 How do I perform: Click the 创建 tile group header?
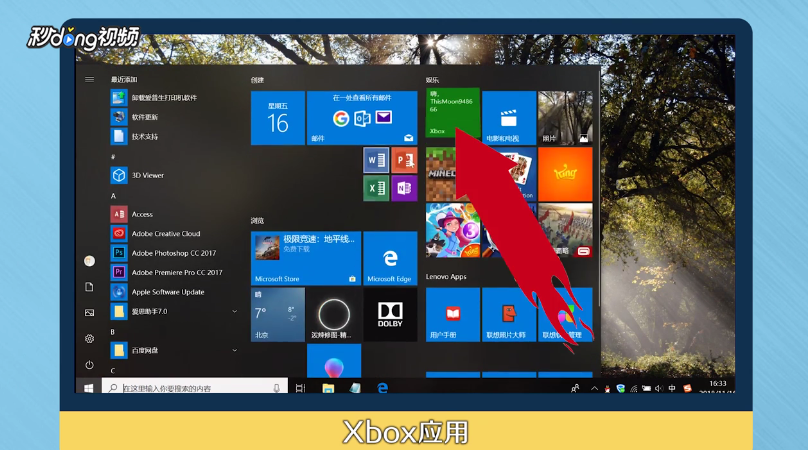257,80
